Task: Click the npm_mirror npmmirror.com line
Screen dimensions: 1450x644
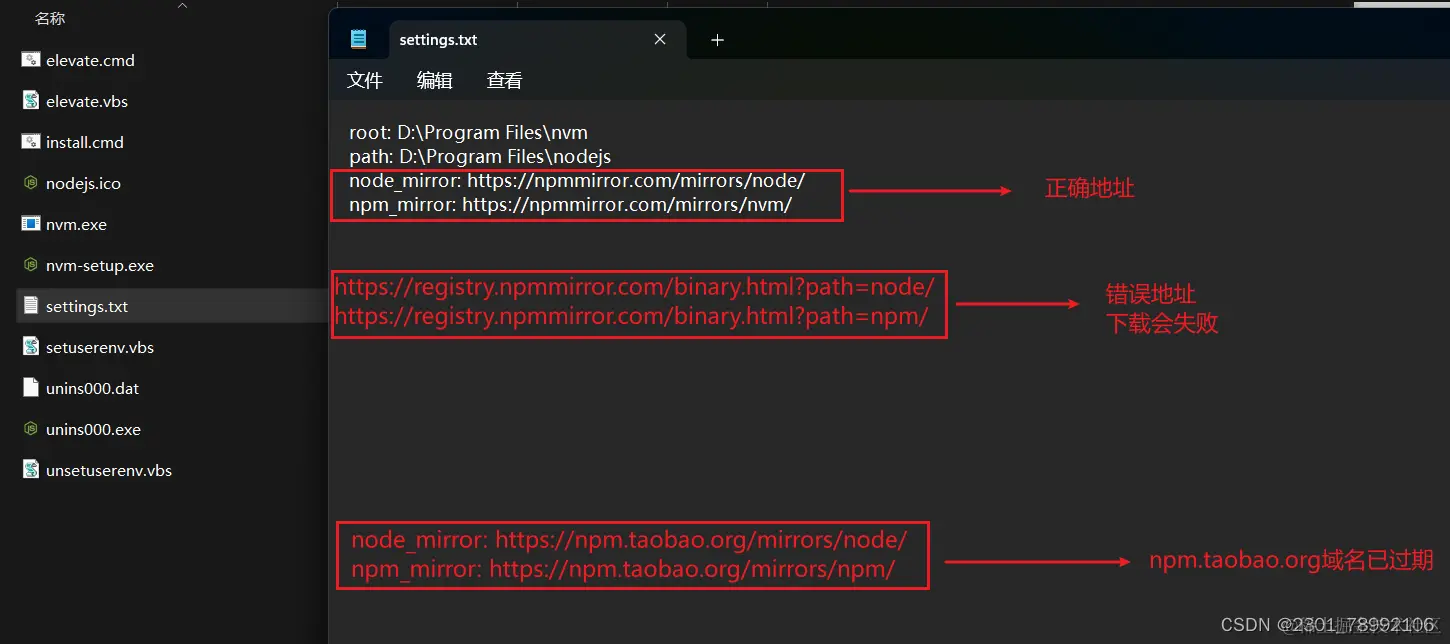Action: [x=570, y=205]
